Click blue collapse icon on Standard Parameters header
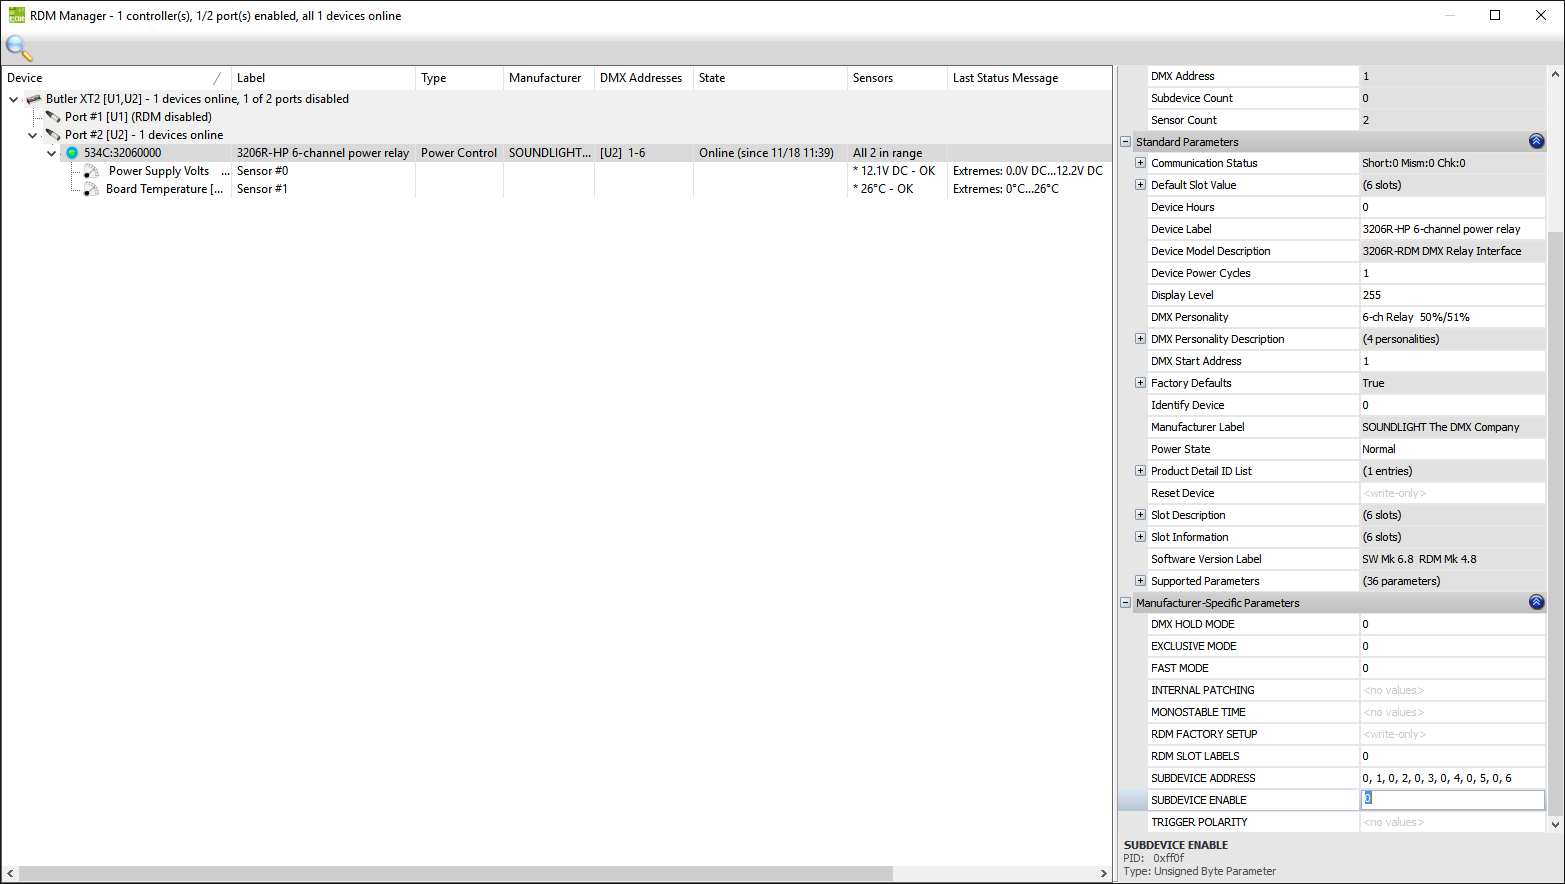1565x884 pixels. pos(1536,142)
